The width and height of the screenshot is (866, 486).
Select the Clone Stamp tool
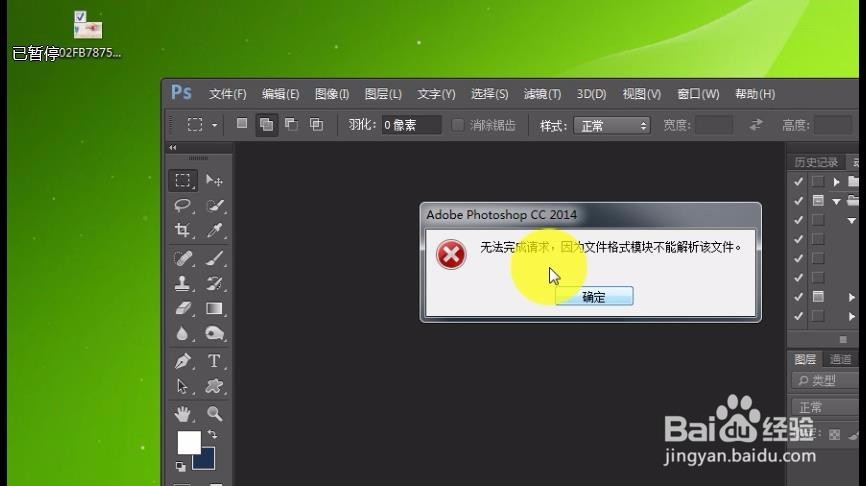tap(183, 283)
